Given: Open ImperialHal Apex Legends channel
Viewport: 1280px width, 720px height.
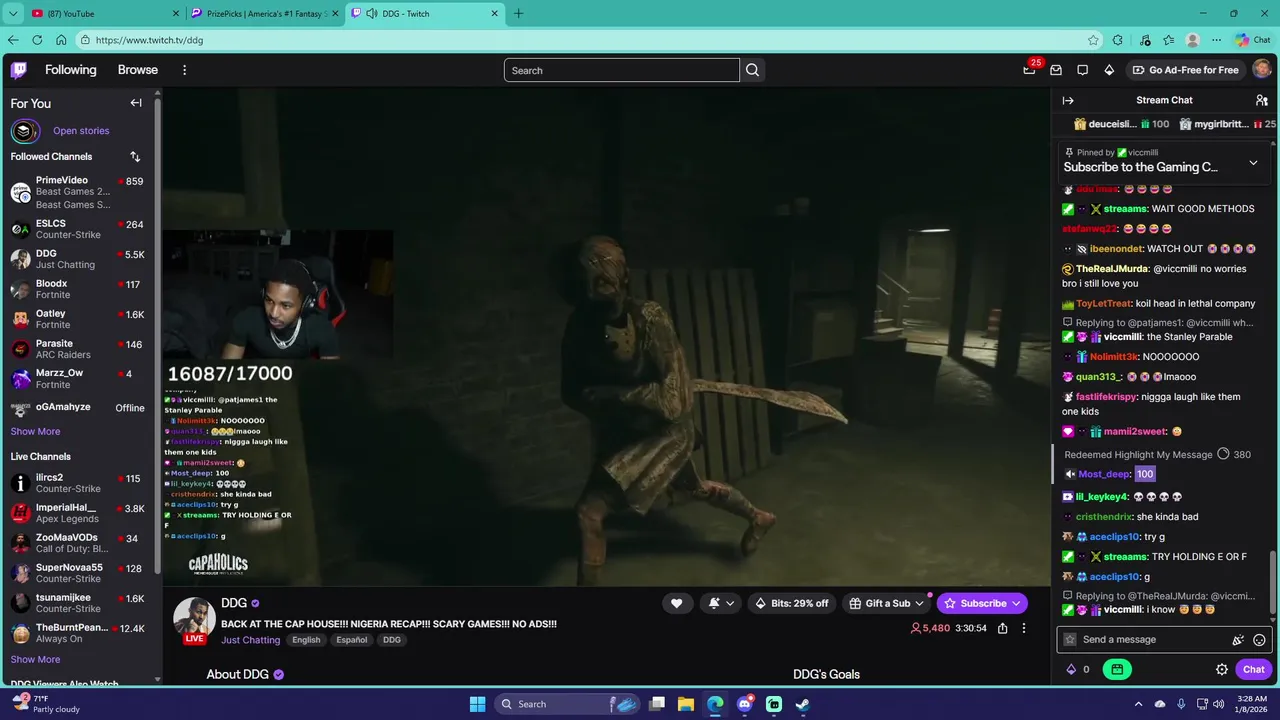Looking at the screenshot, I should tap(79, 513).
